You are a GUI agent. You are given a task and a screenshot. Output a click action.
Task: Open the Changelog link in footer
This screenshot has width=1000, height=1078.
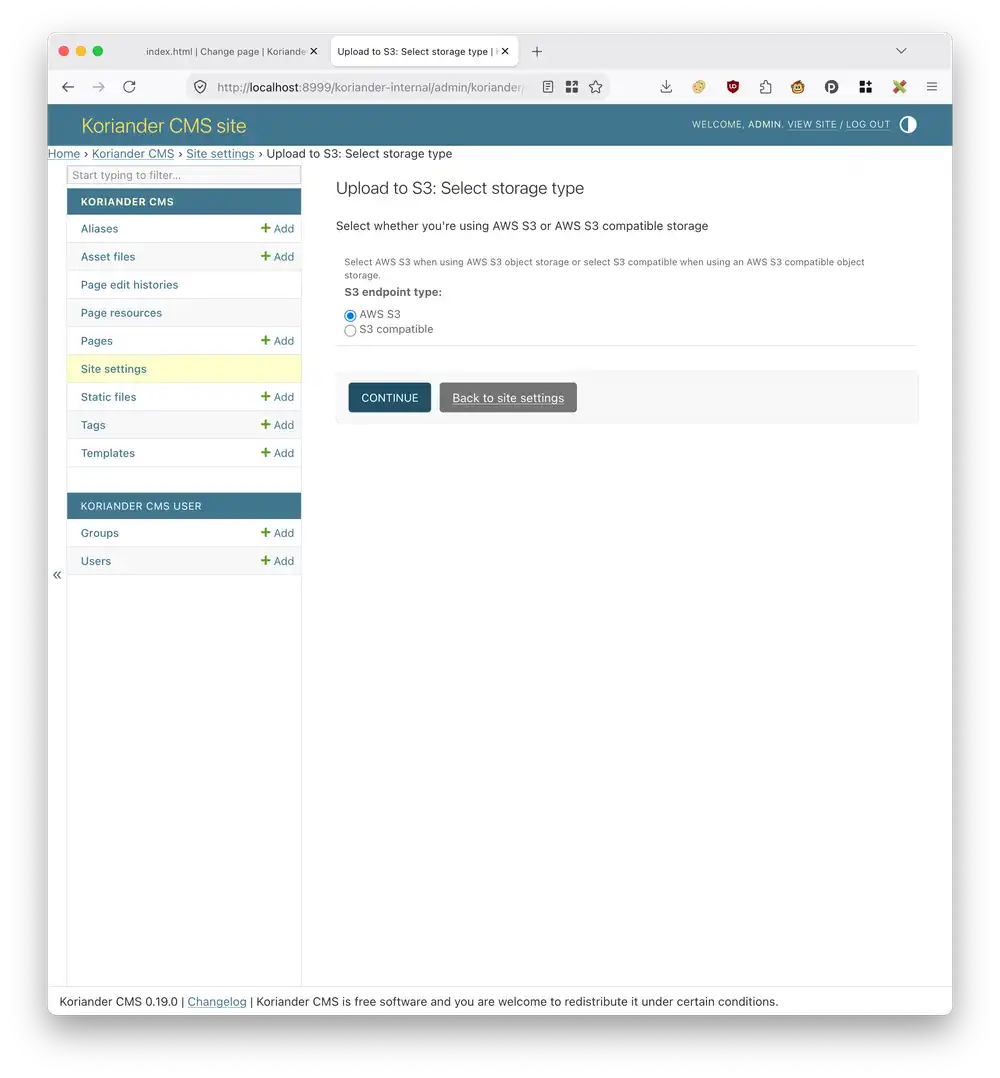(217, 1002)
